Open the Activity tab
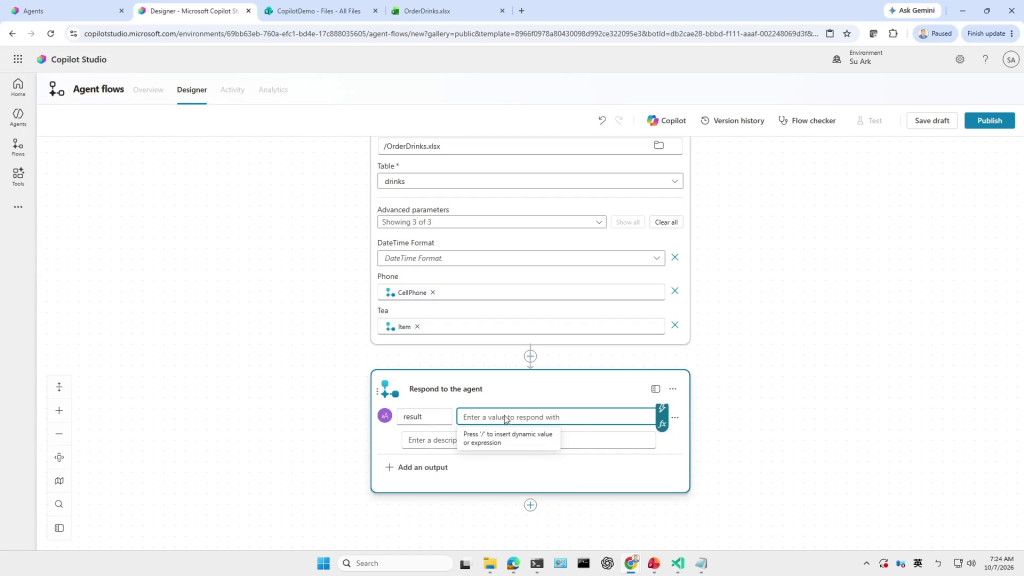Viewport: 1024px width, 576px height. pos(232,89)
